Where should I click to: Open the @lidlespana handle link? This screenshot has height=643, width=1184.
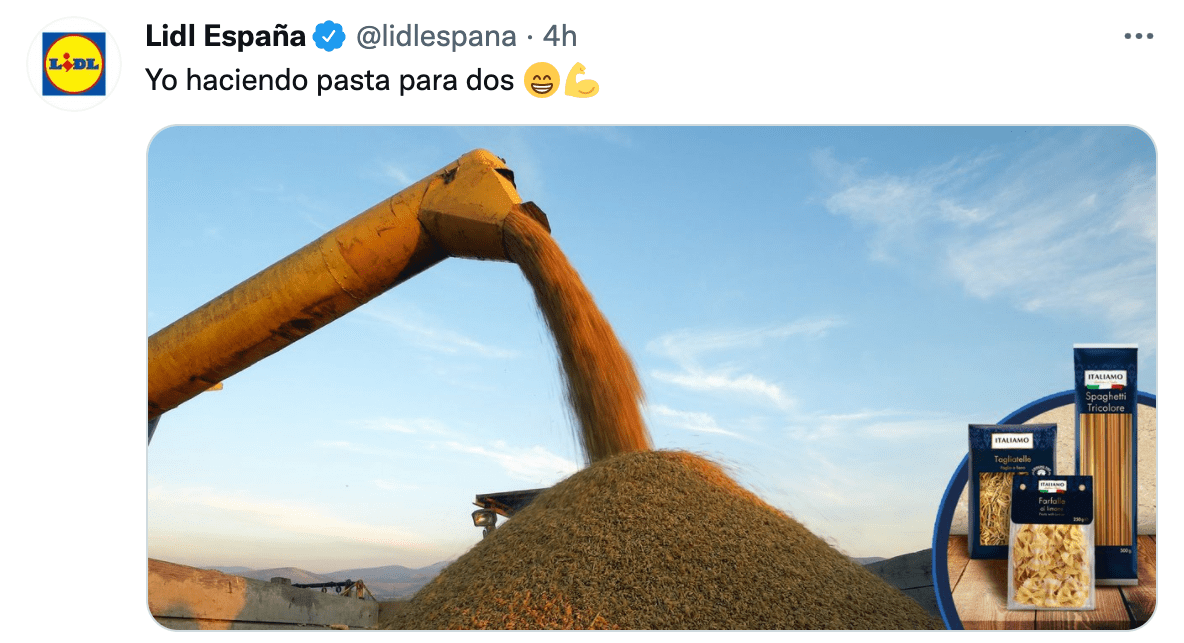(436, 36)
